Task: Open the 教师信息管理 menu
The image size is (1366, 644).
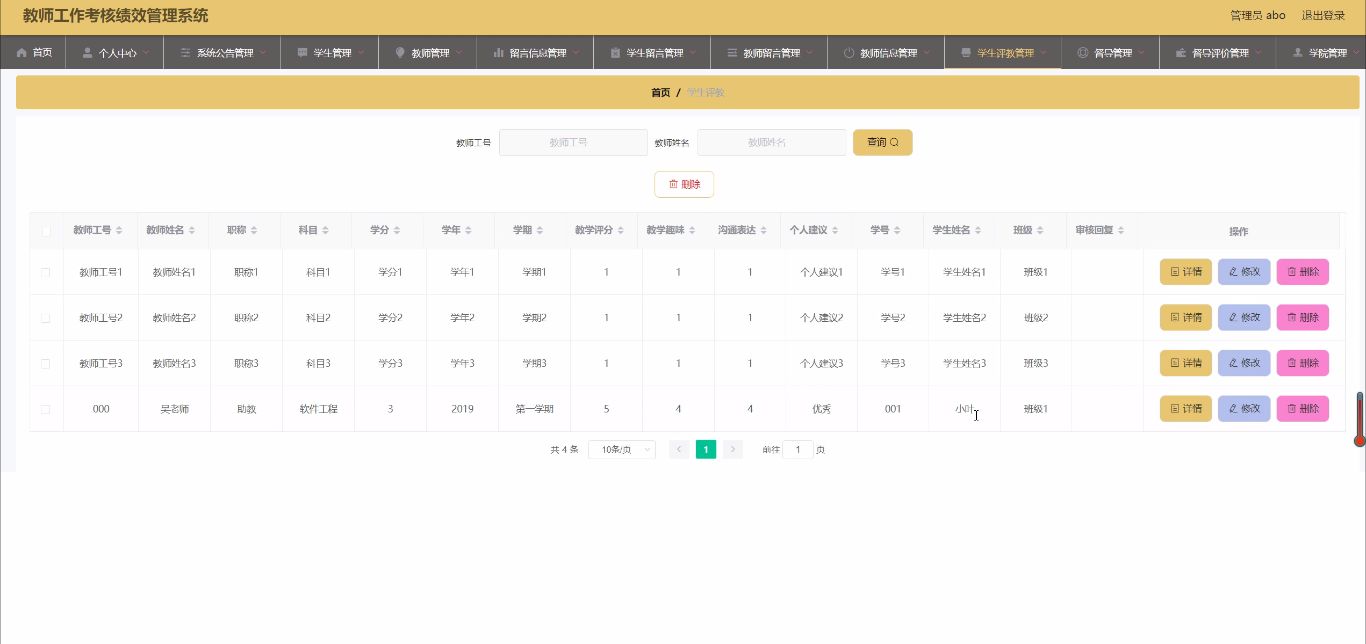Action: 886,53
